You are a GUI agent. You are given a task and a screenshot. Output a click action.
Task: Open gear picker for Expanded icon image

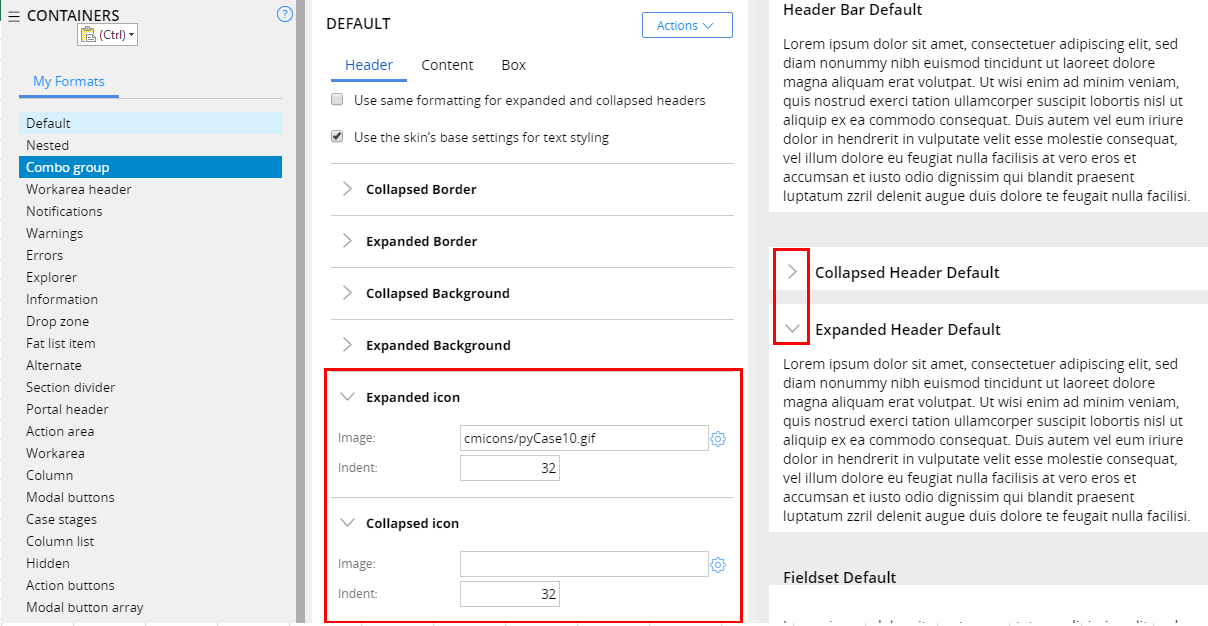(717, 439)
